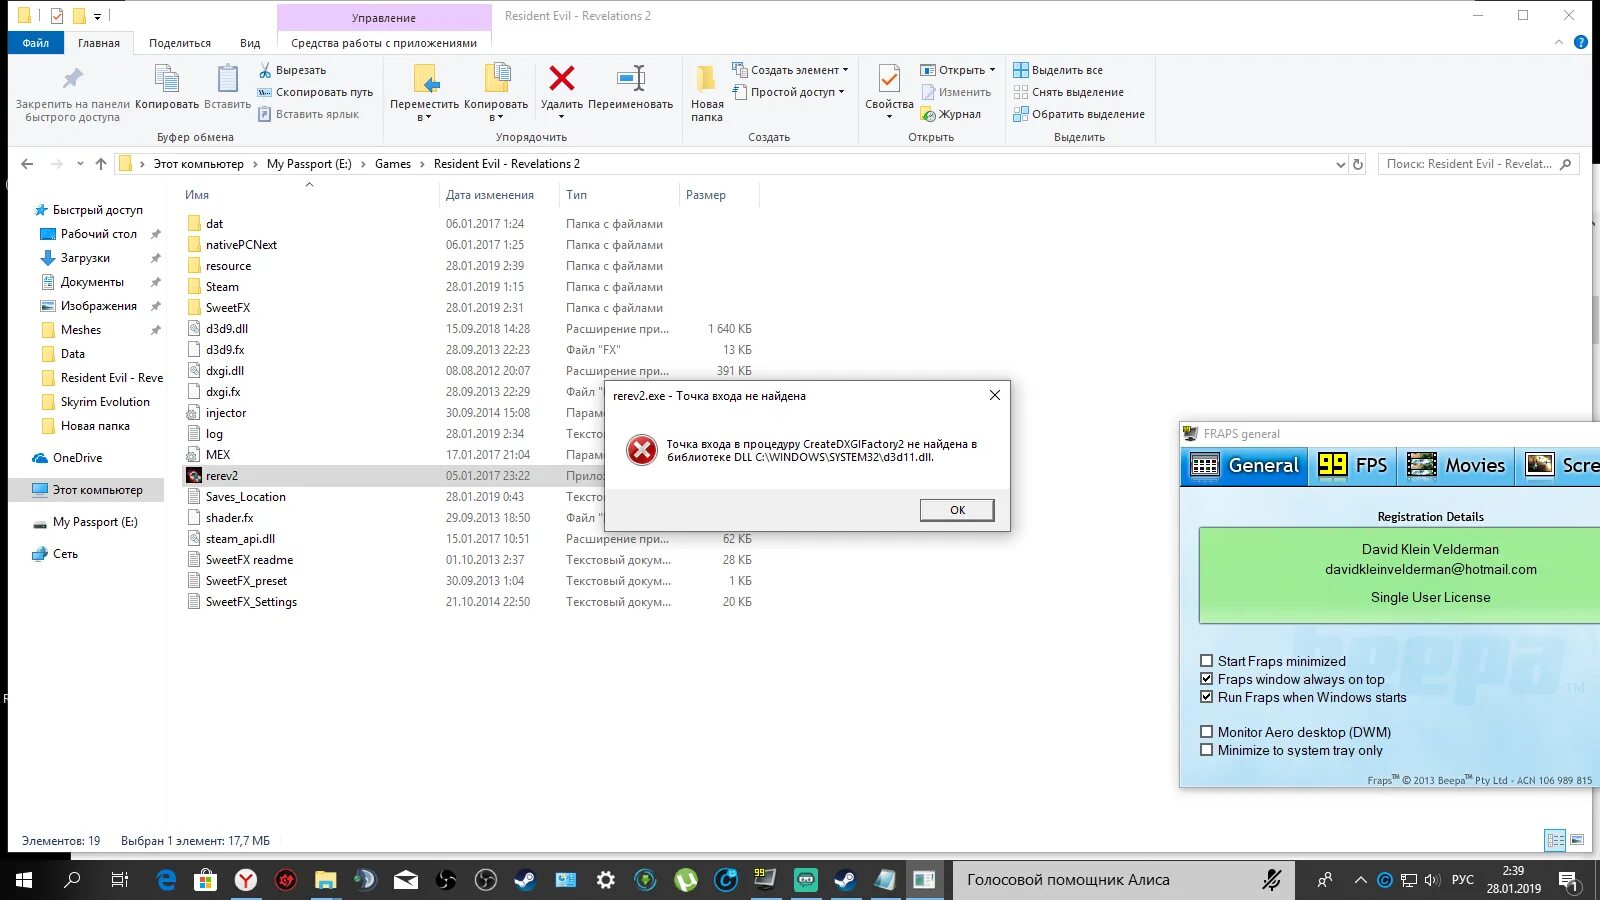Screen dimensions: 1600x900
Task: Click Вставить ярлык in ribbon
Action: [308, 114]
